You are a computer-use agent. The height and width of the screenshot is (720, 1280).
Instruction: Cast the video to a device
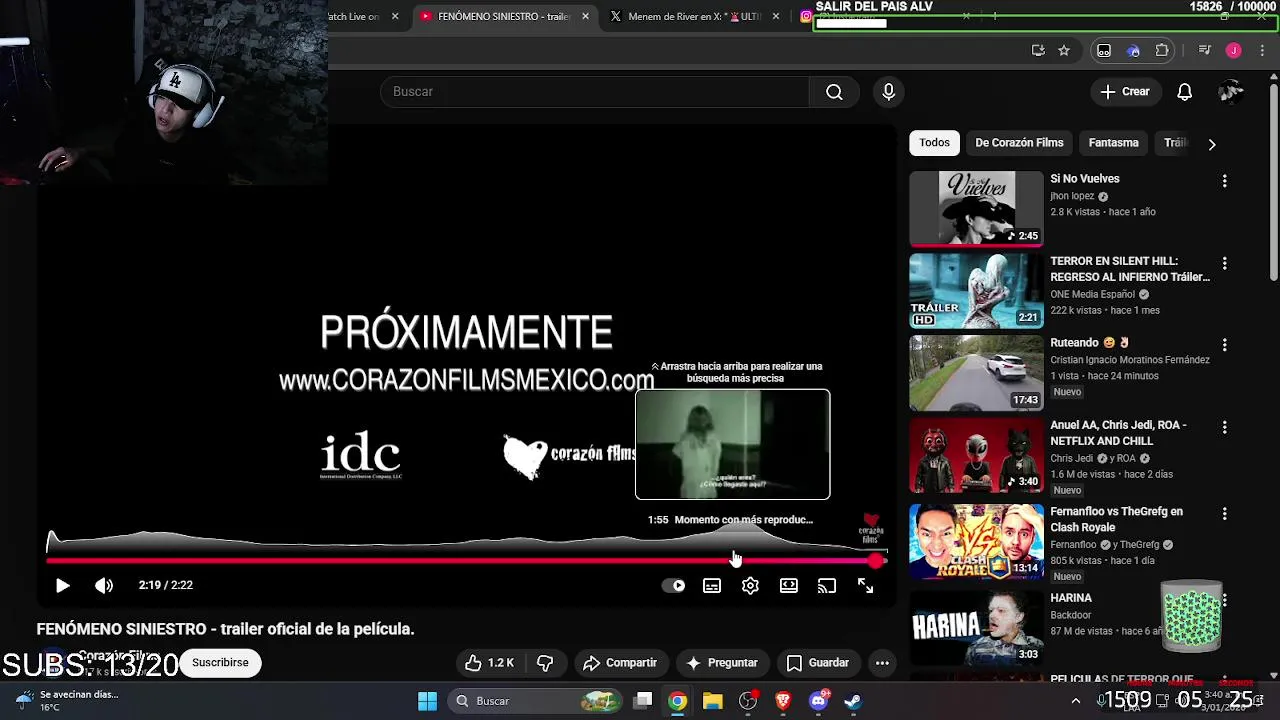tap(827, 586)
